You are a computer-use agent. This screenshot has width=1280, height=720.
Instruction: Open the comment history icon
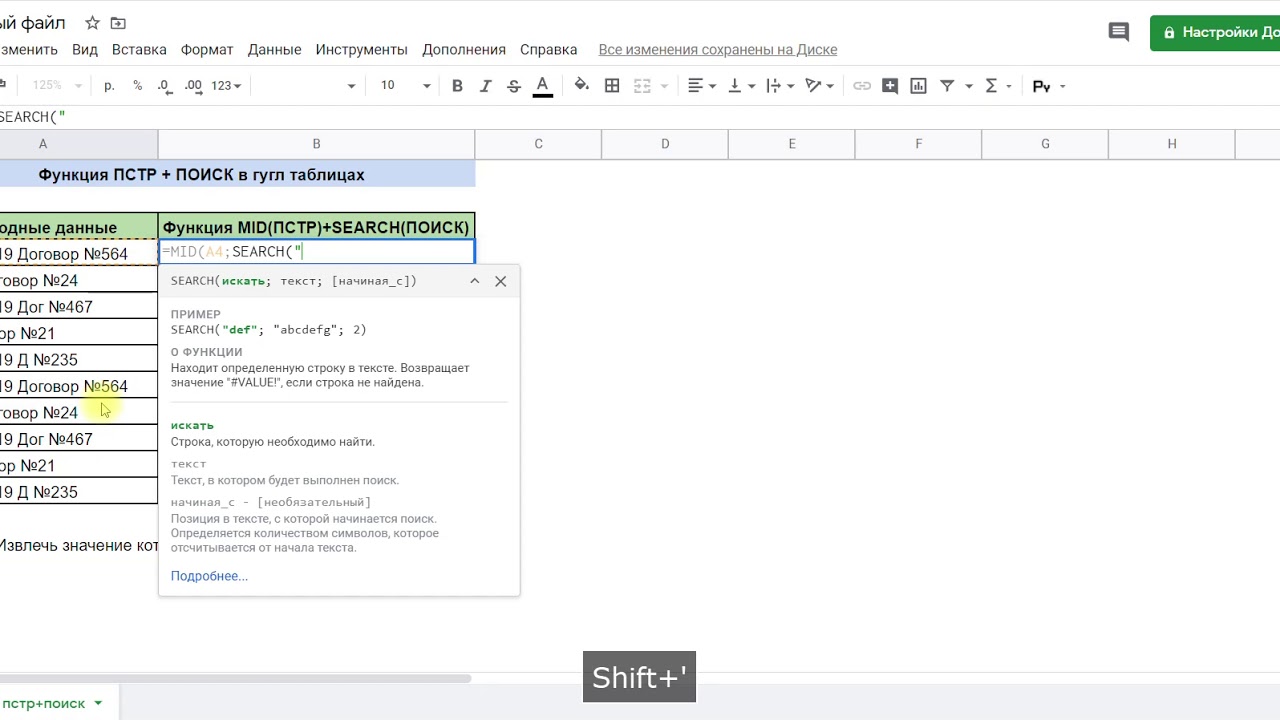click(x=1119, y=32)
